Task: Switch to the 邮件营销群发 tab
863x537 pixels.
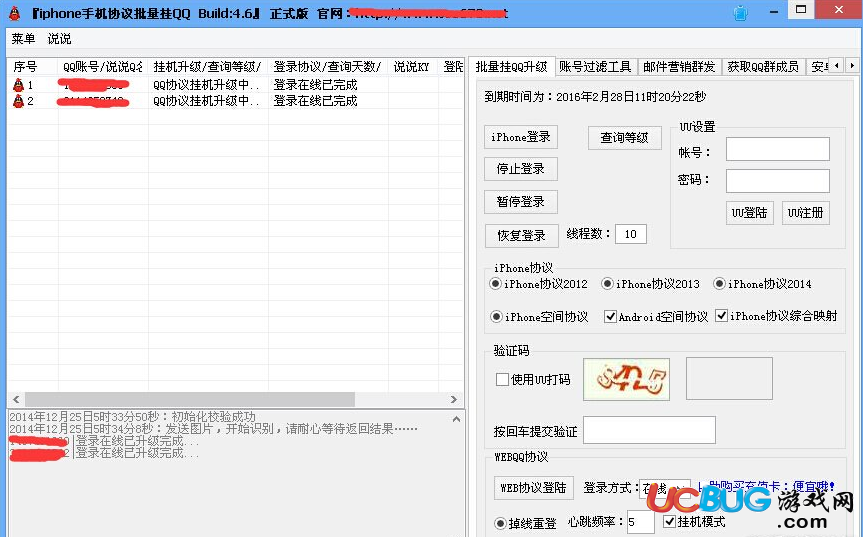Action: point(679,67)
